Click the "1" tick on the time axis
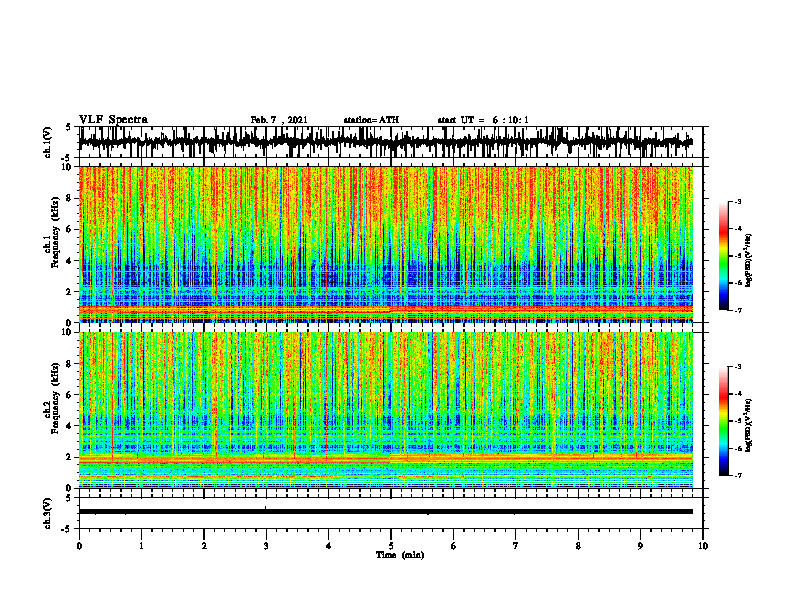Image resolution: width=792 pixels, height=612 pixels. tap(141, 546)
